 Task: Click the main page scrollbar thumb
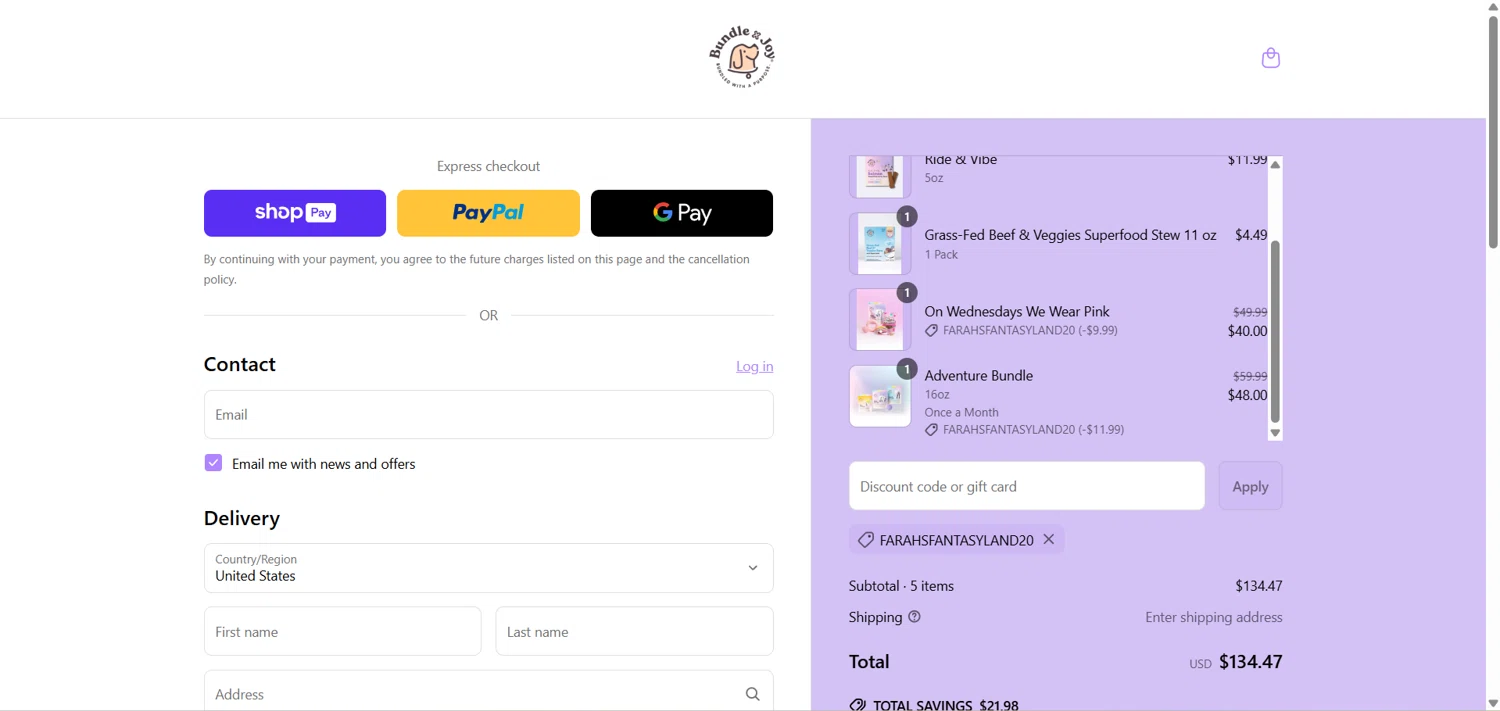(1493, 132)
